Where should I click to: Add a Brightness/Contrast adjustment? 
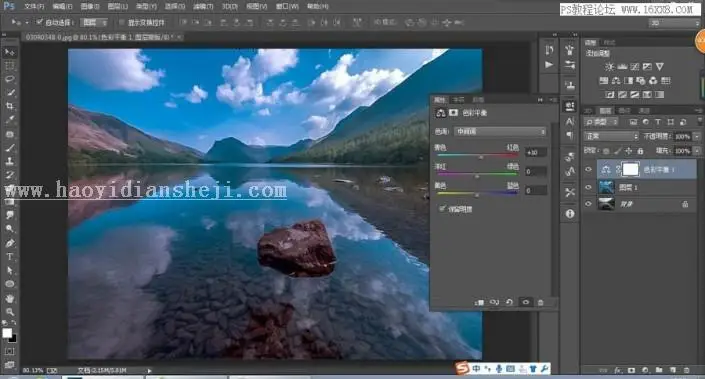click(609, 67)
